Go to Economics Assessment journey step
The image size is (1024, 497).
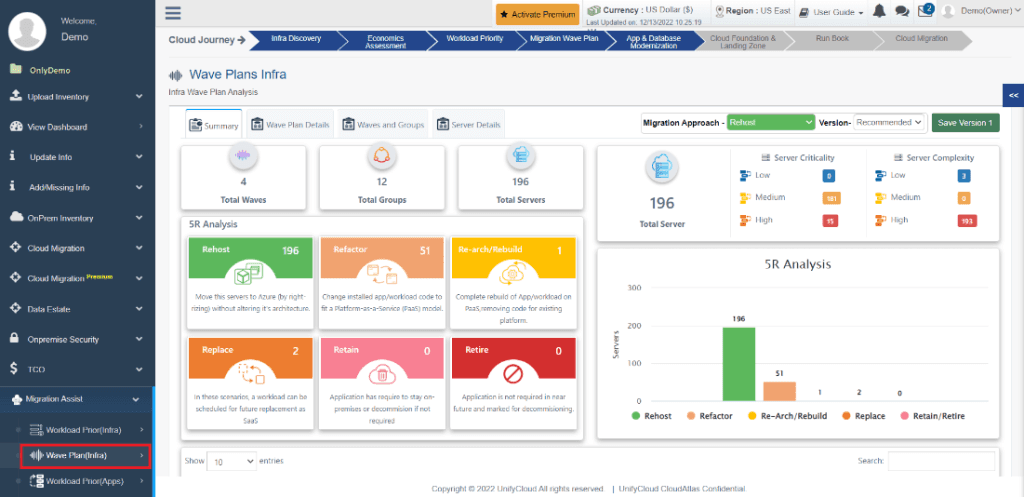tap(385, 42)
